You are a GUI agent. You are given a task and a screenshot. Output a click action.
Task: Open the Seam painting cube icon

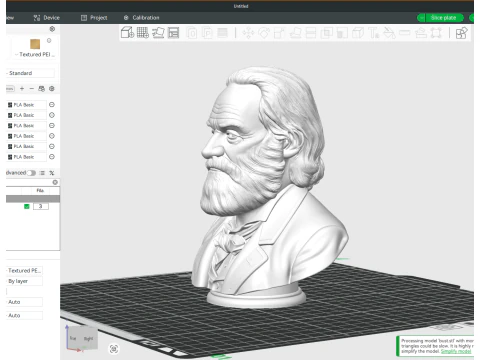(358, 33)
